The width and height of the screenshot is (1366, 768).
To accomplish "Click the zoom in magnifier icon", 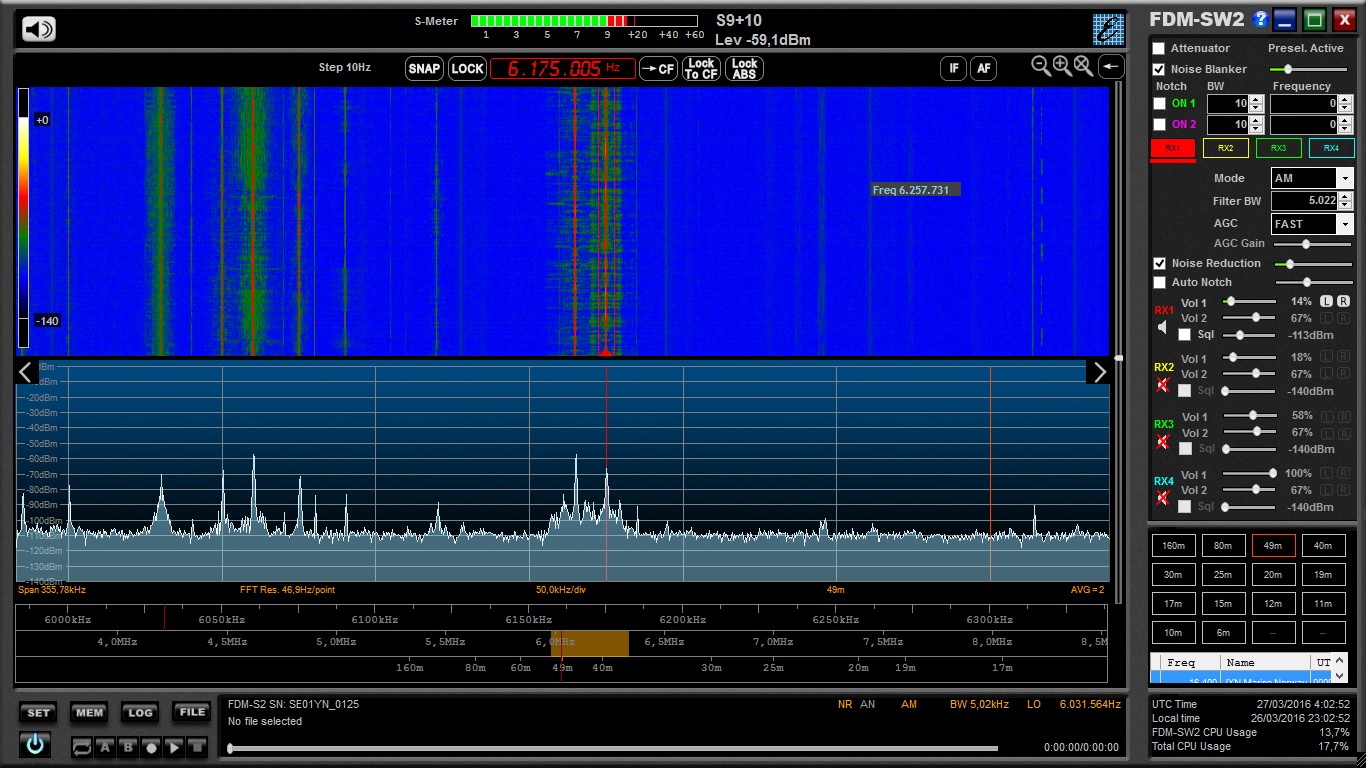I will click(1062, 67).
